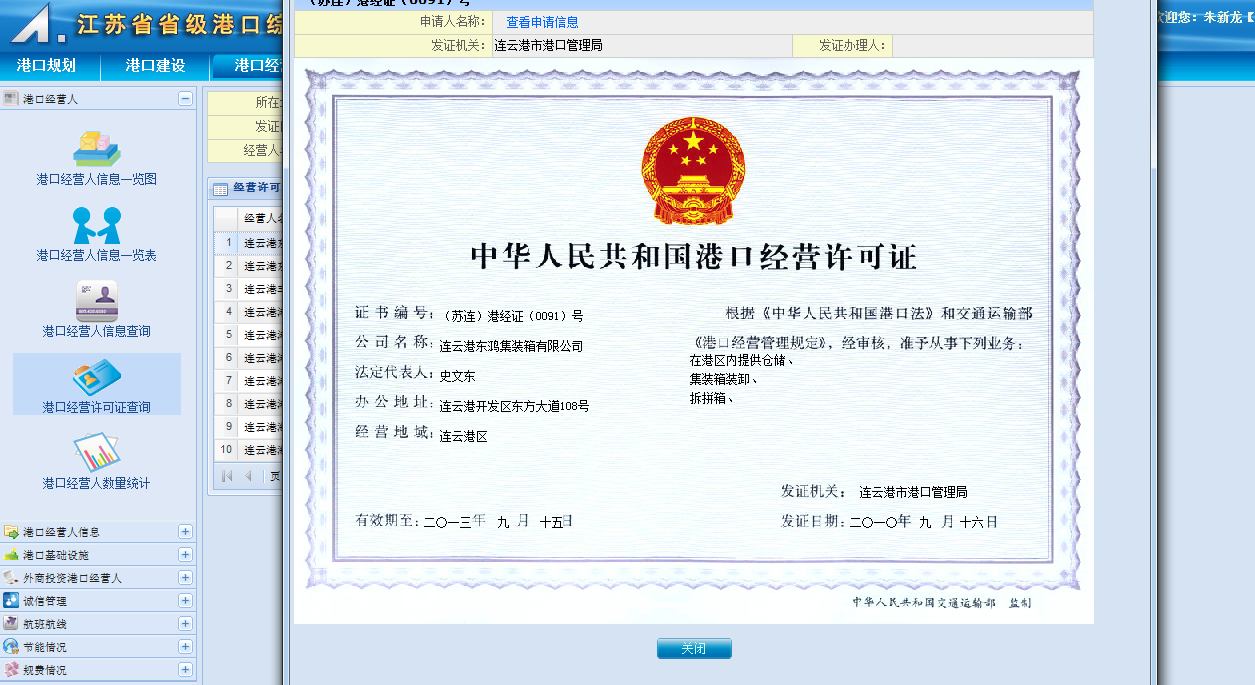Expand the 外商投资港口经营人 panel
The image size is (1255, 685).
coord(185,578)
